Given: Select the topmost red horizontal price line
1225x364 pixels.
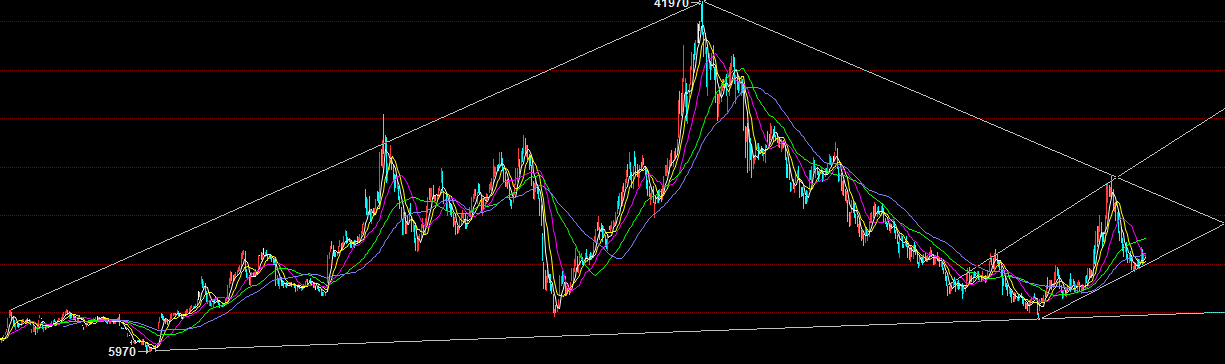Looking at the screenshot, I should tap(612, 71).
